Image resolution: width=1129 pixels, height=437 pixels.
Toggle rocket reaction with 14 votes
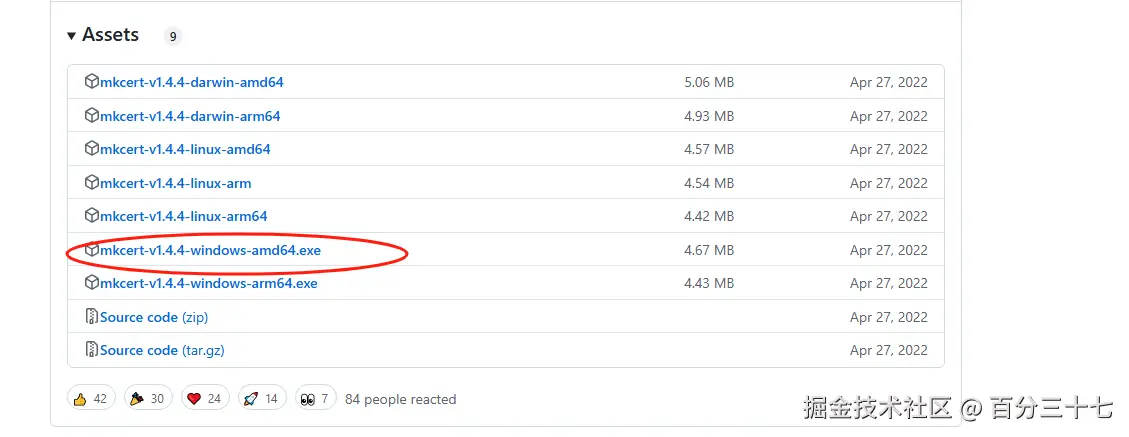click(261, 398)
